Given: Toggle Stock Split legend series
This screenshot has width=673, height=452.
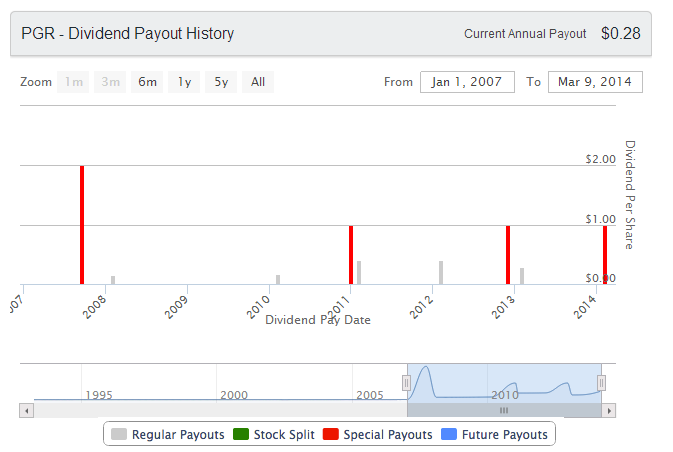Looking at the screenshot, I should pos(274,434).
